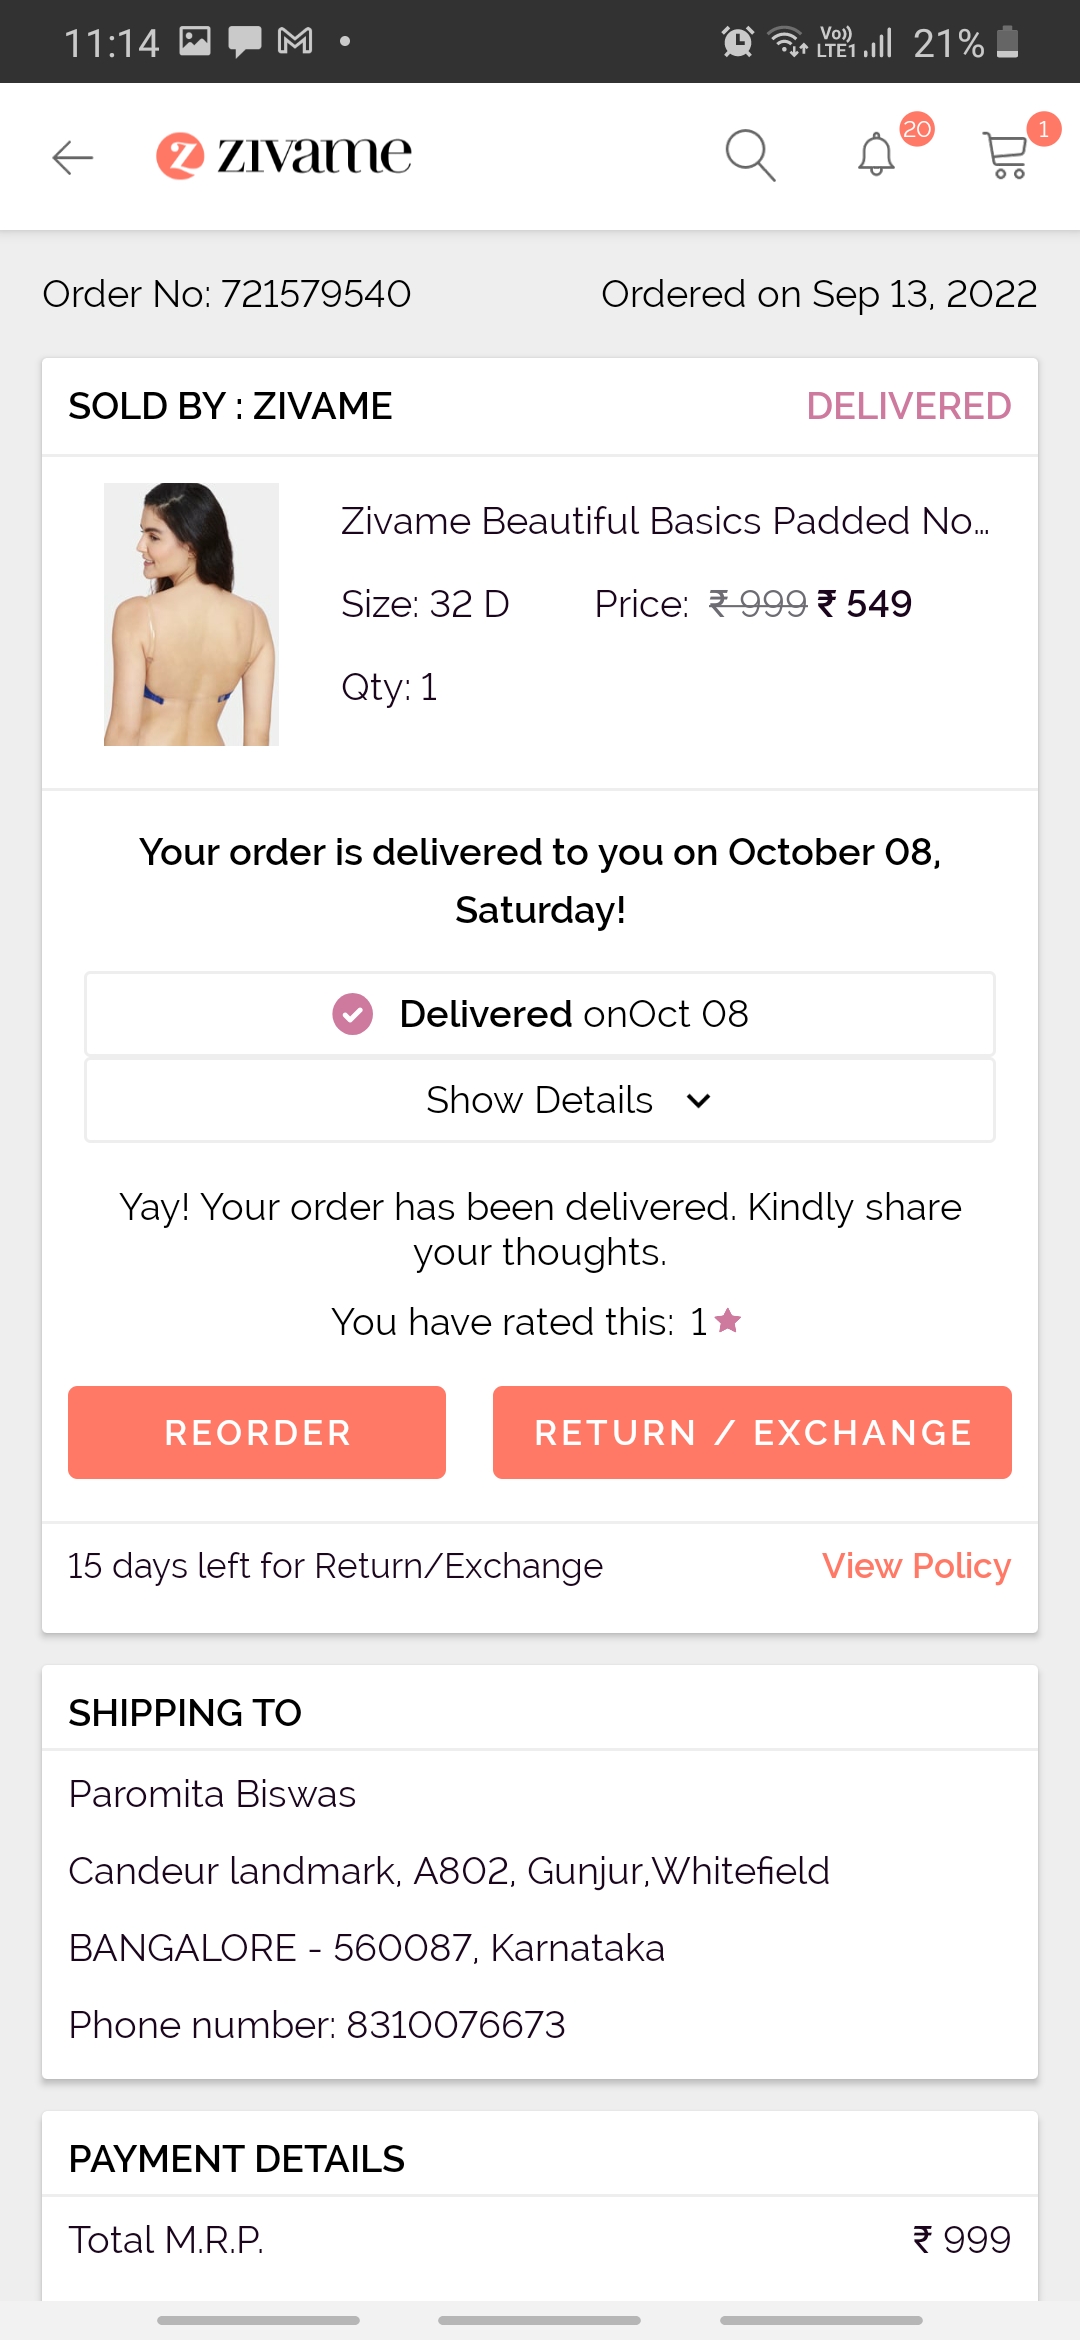
Task: Tap the rating star icon
Action: tap(728, 1321)
